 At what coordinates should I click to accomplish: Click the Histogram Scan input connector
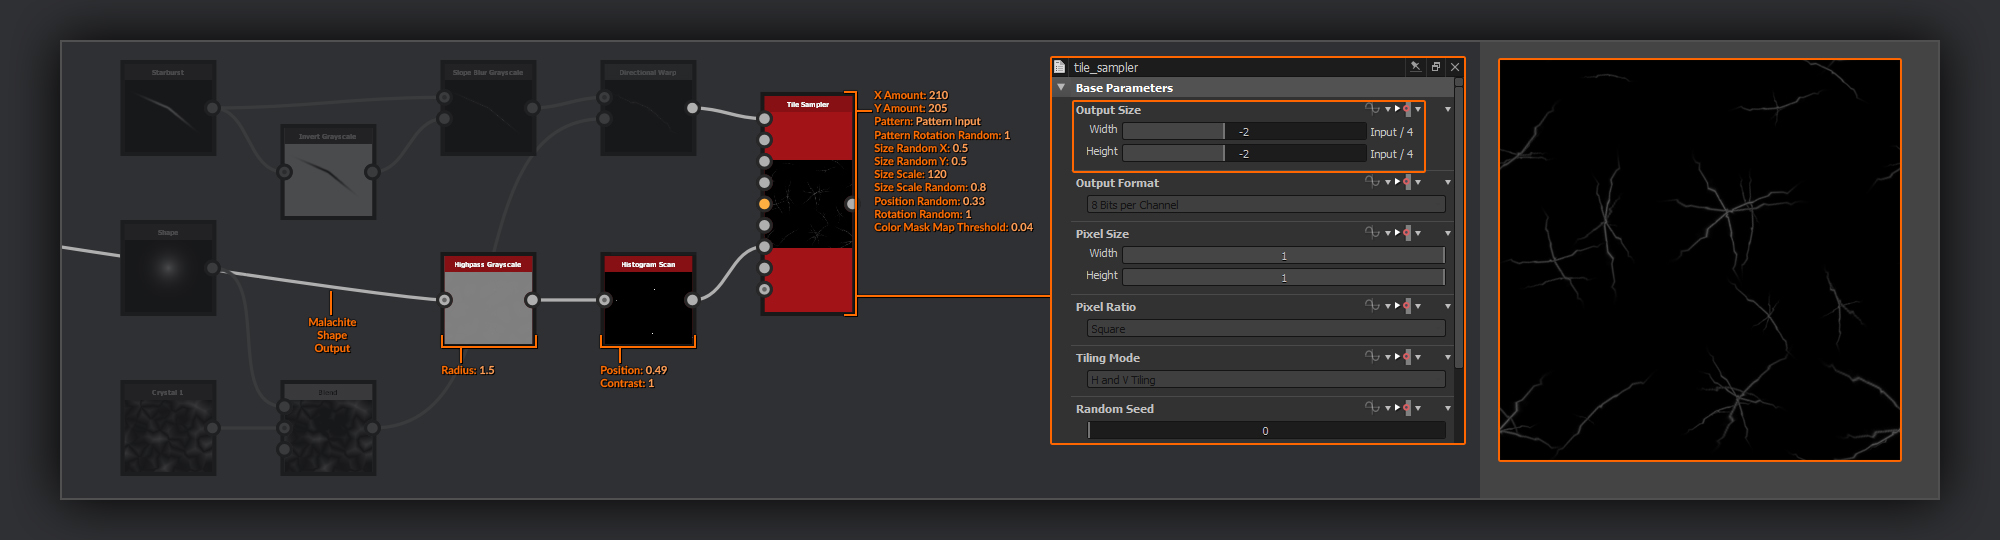(605, 300)
